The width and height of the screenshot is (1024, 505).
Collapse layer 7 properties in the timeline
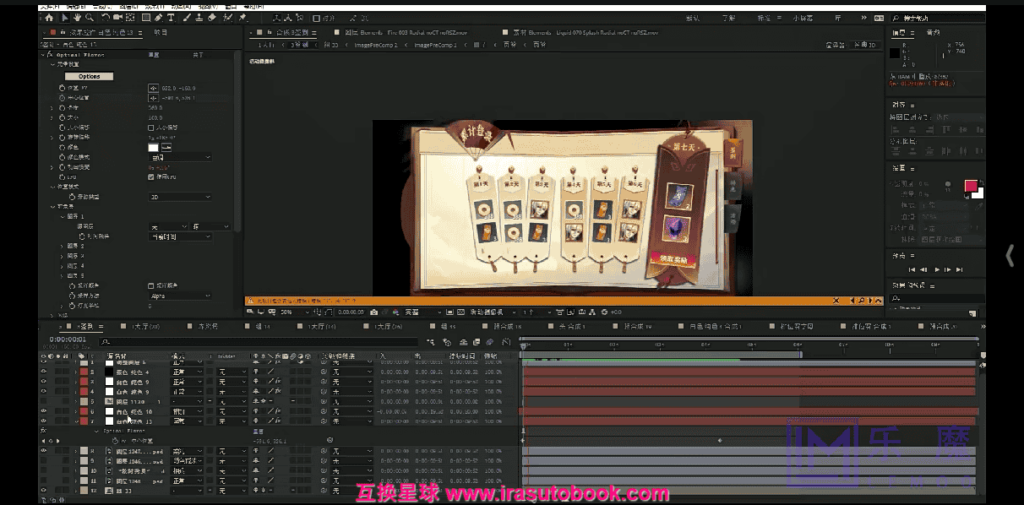[x=75, y=421]
